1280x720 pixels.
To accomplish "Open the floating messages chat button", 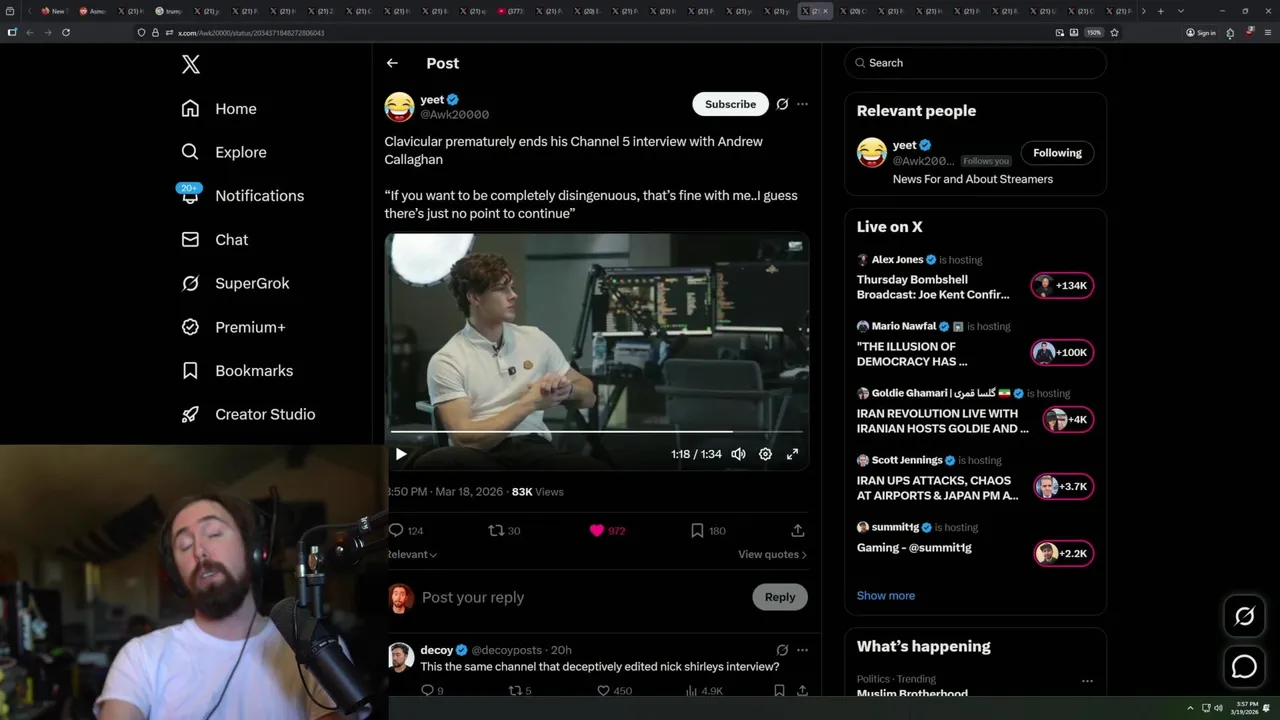I will tap(1244, 666).
